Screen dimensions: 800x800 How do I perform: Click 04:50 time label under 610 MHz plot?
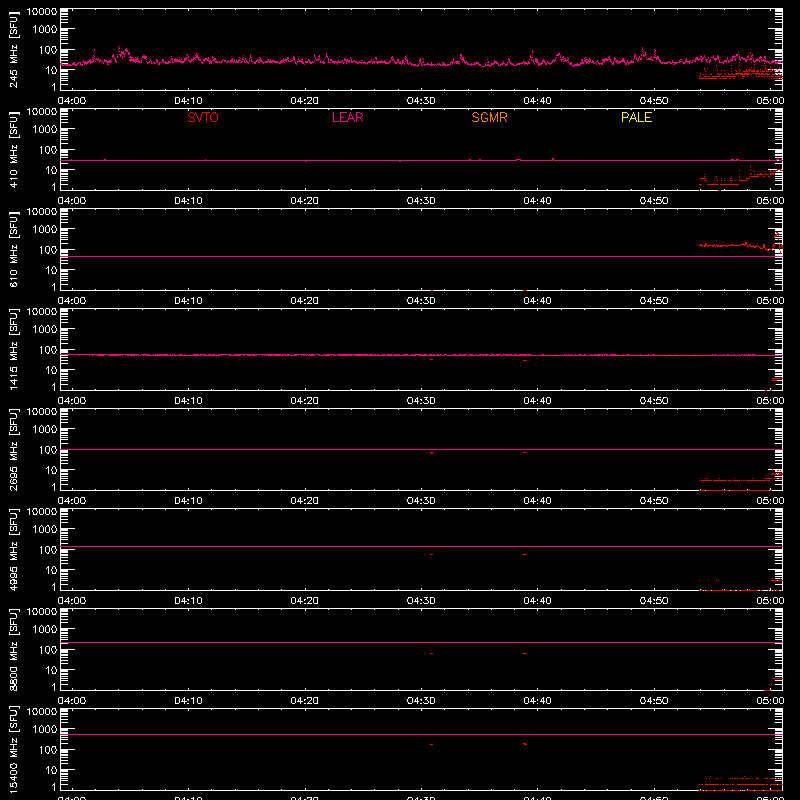(x=654, y=301)
